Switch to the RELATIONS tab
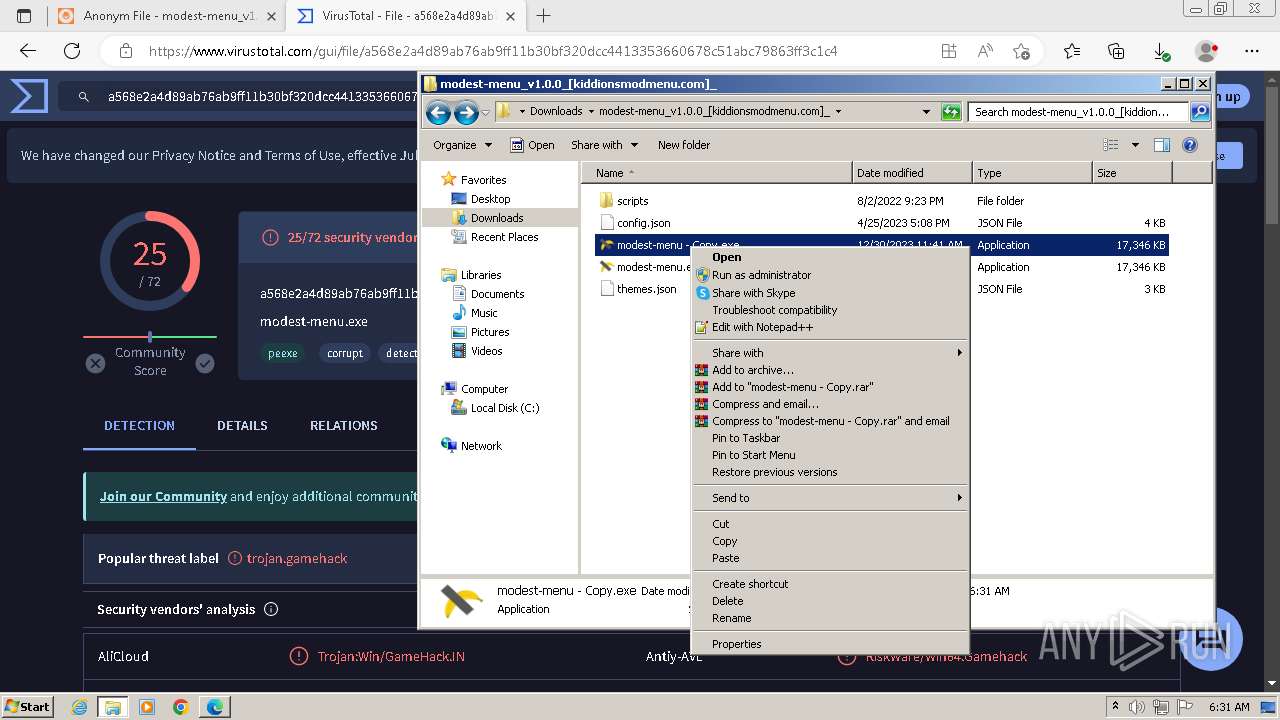 pyautogui.click(x=344, y=425)
